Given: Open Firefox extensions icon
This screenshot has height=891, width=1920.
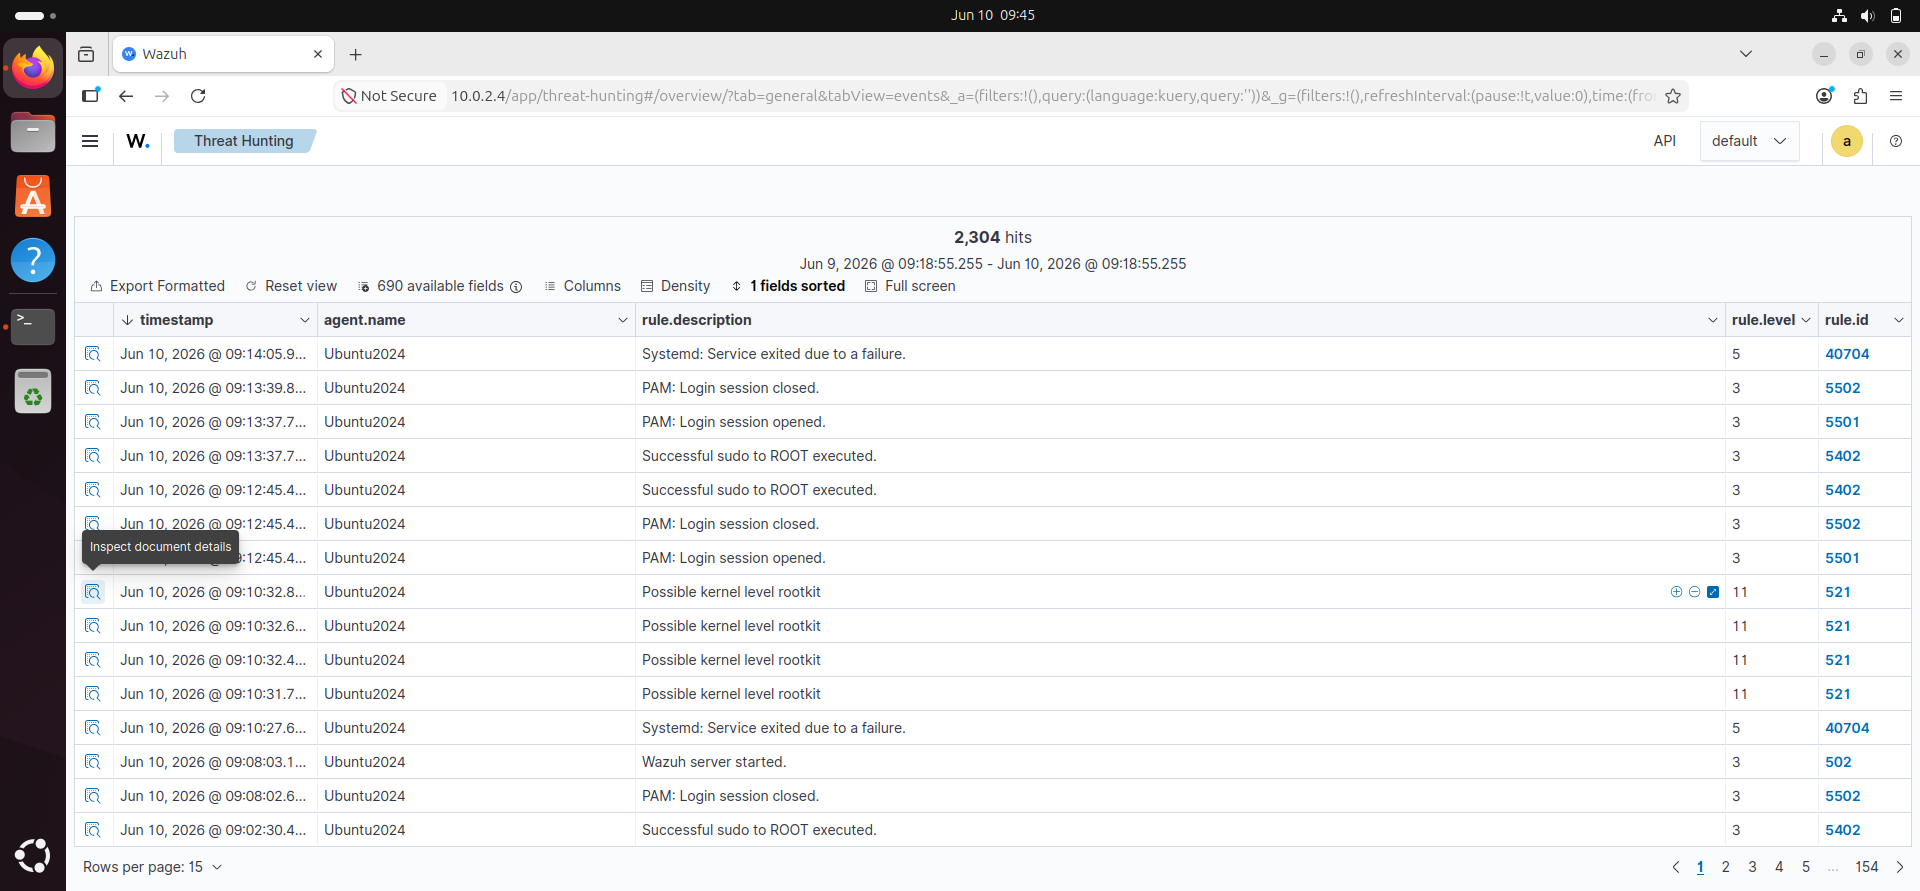Looking at the screenshot, I should tap(1860, 96).
